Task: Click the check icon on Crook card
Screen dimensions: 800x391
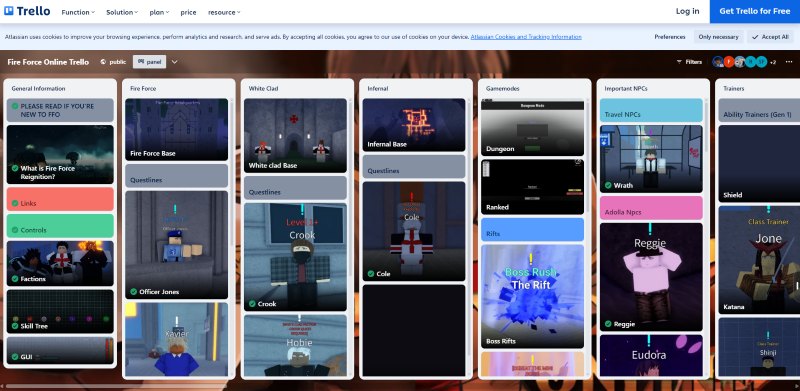Action: pos(252,304)
